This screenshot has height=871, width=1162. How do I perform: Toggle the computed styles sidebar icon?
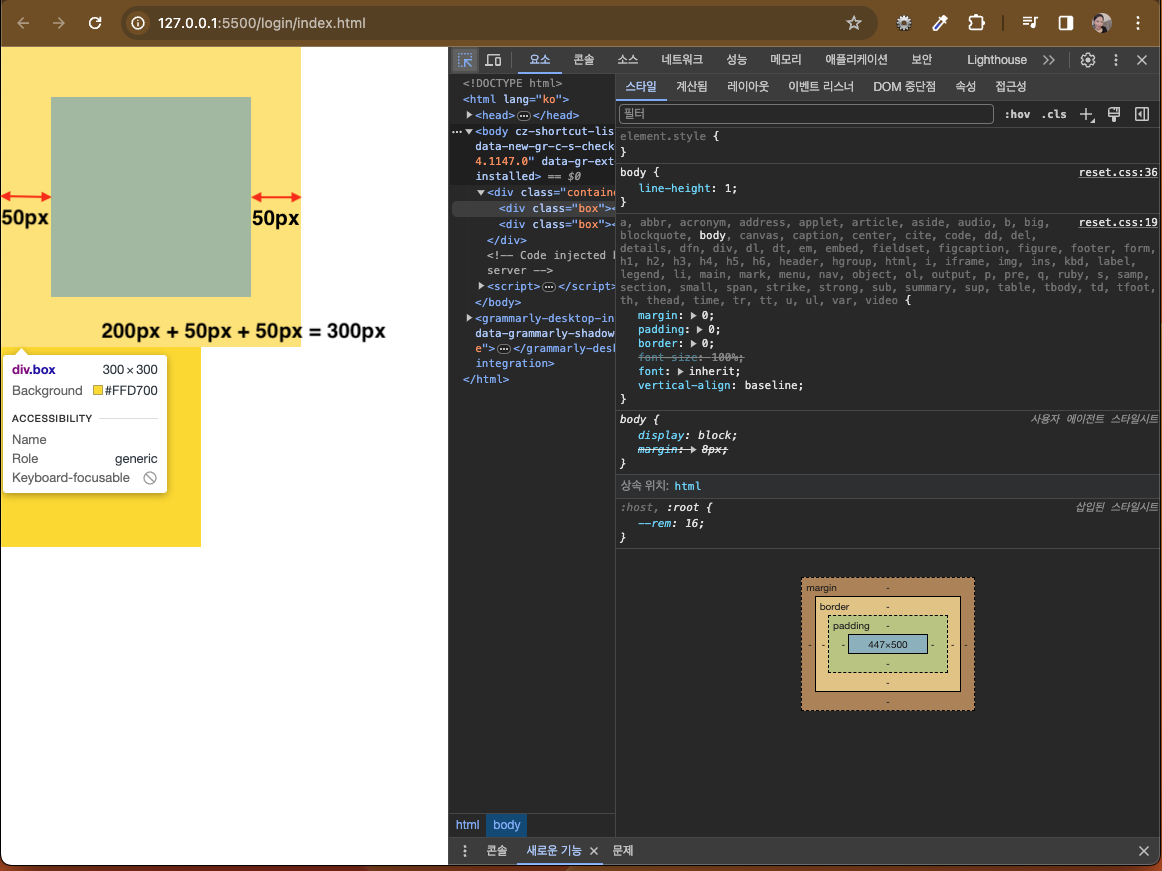click(1142, 113)
